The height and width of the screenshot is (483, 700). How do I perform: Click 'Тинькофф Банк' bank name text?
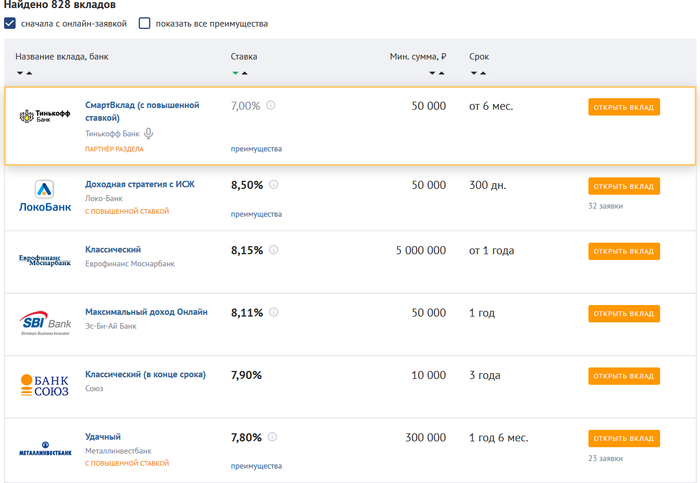[x=112, y=133]
